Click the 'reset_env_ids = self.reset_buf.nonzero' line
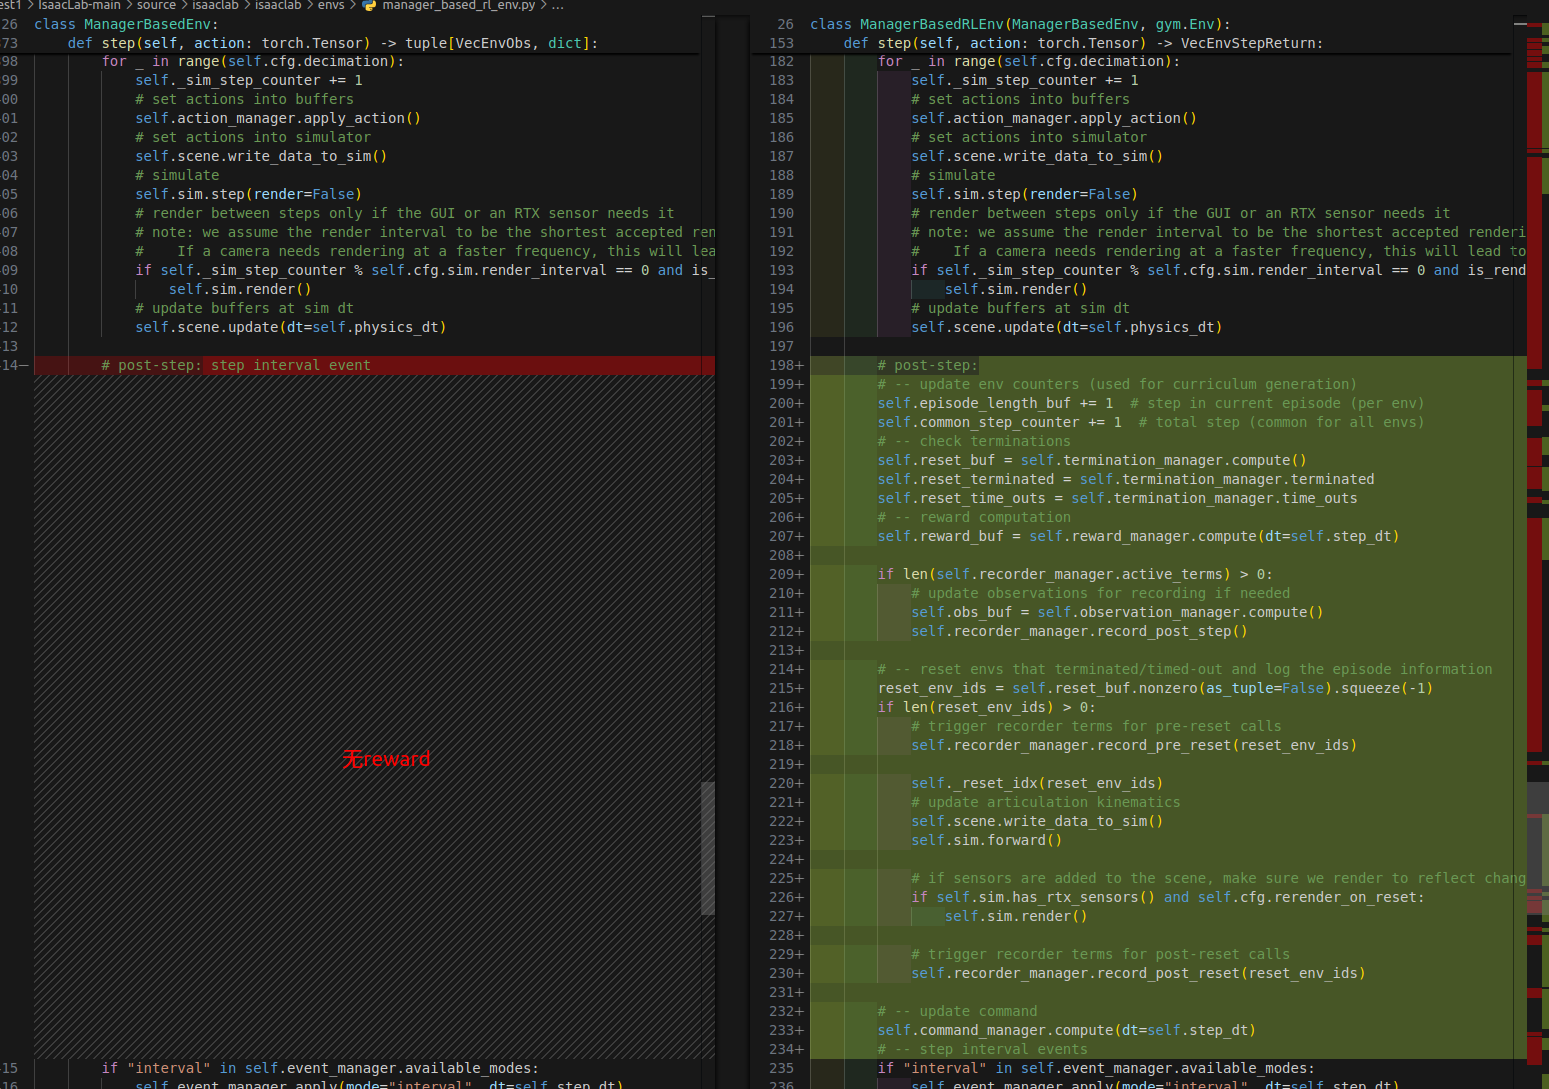This screenshot has width=1549, height=1089. click(1155, 688)
